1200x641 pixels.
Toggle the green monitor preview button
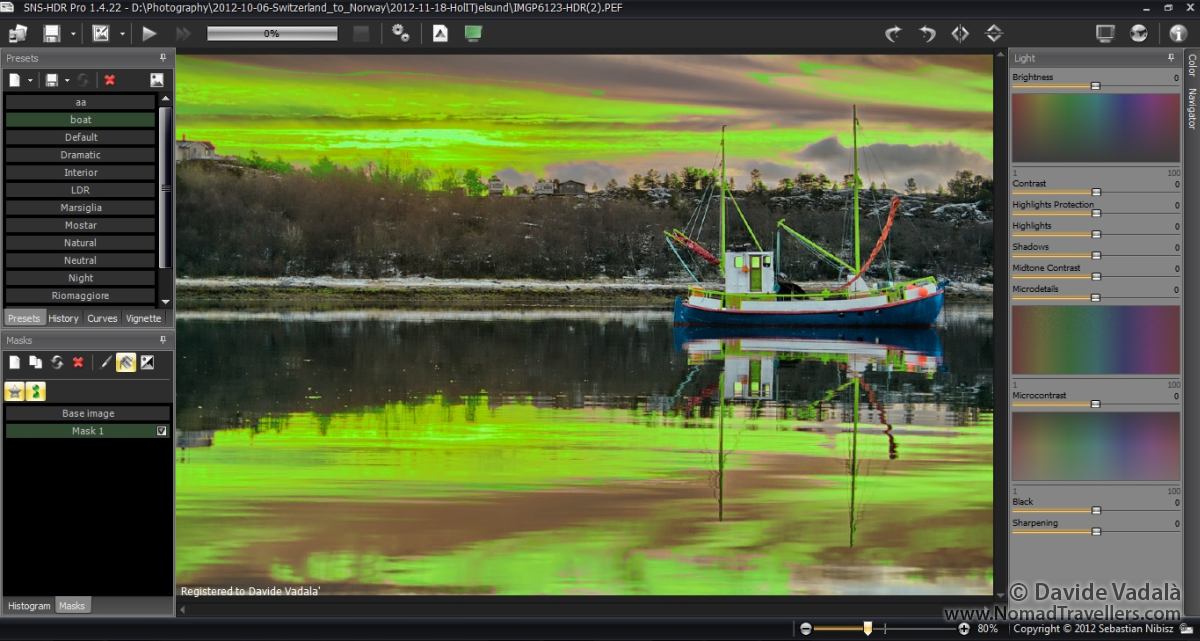473,33
